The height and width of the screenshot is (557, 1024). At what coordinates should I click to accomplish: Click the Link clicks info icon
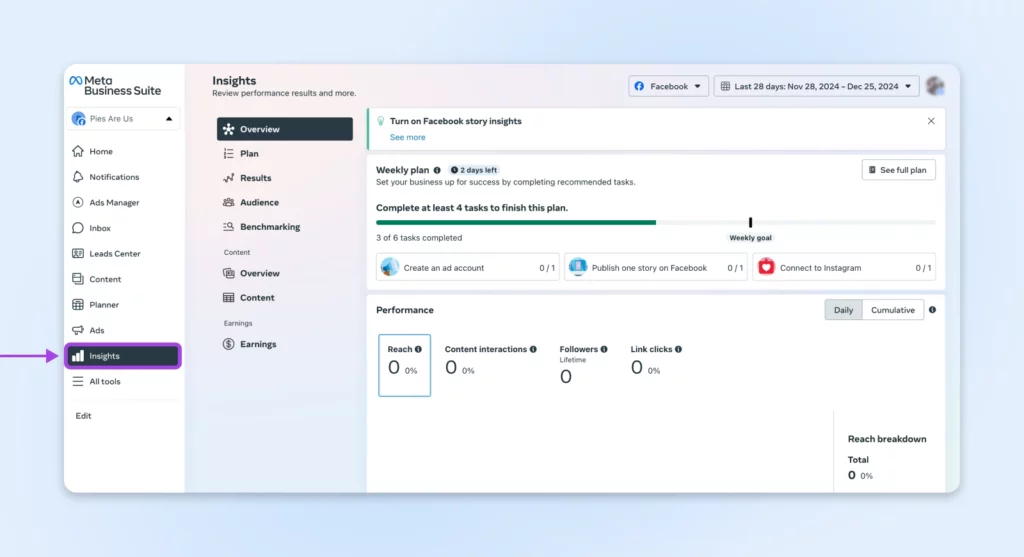click(679, 349)
